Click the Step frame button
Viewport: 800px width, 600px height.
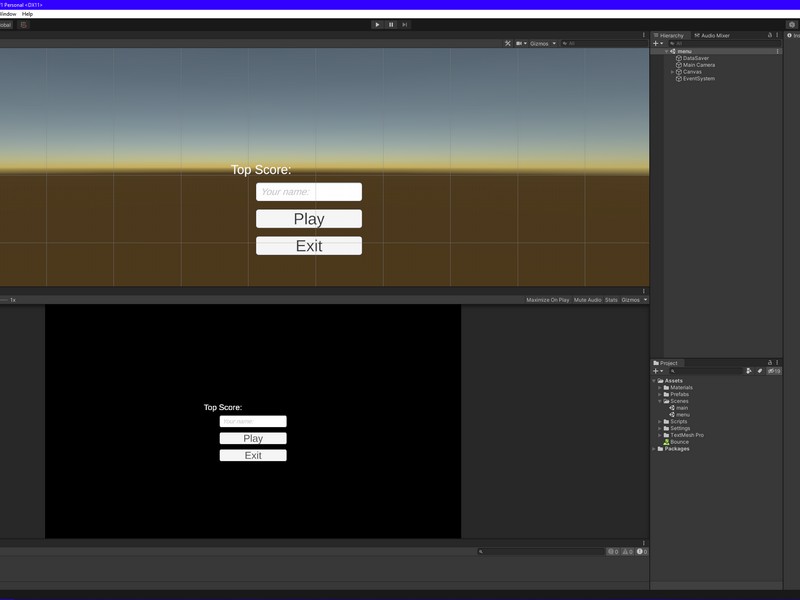click(404, 24)
